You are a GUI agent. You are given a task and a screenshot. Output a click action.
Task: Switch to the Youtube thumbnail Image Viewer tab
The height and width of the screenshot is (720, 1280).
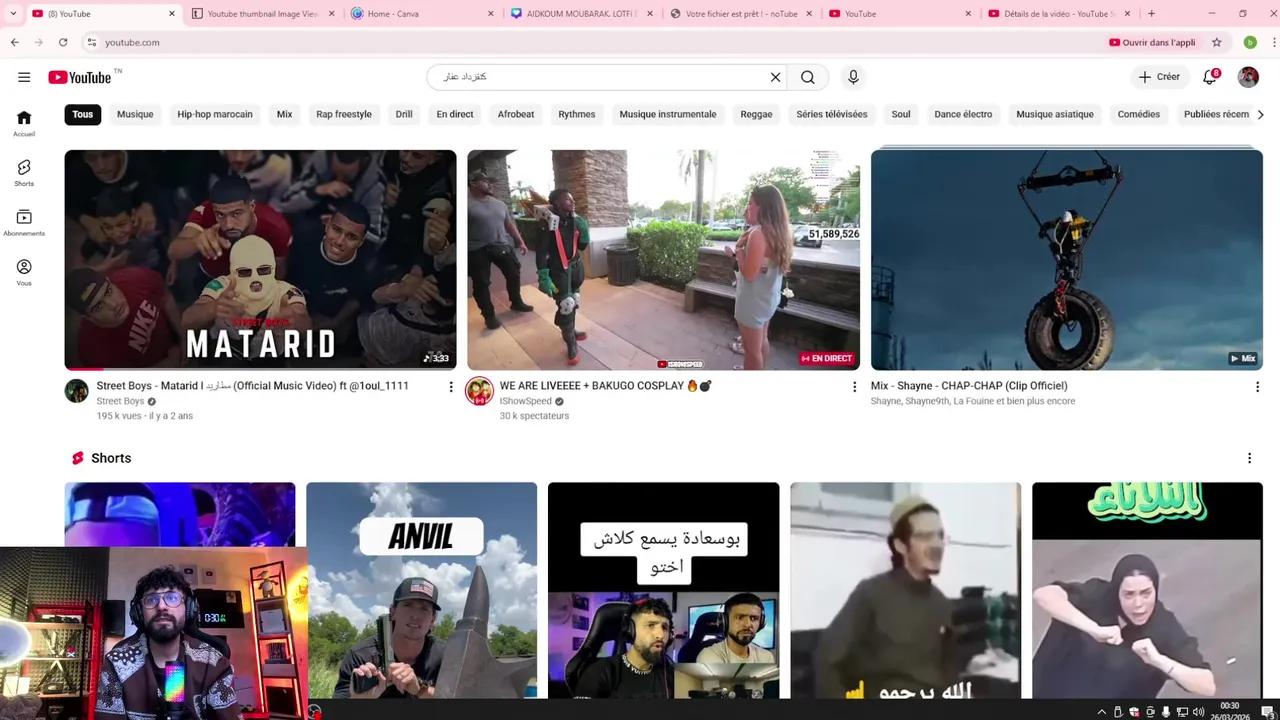[262, 14]
